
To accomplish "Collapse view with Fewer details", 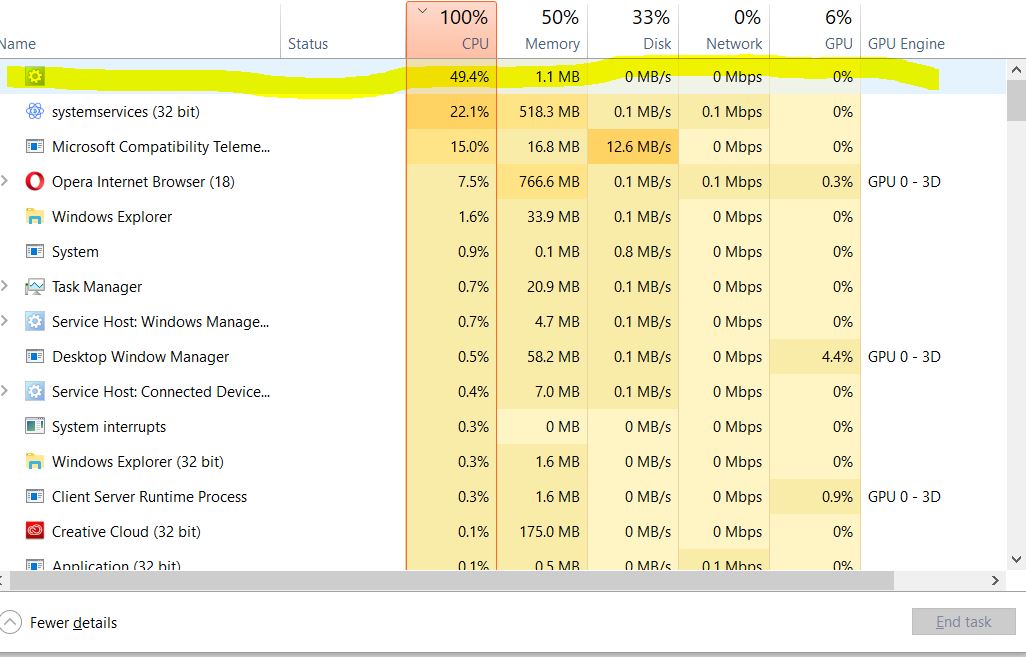I will pyautogui.click(x=60, y=623).
